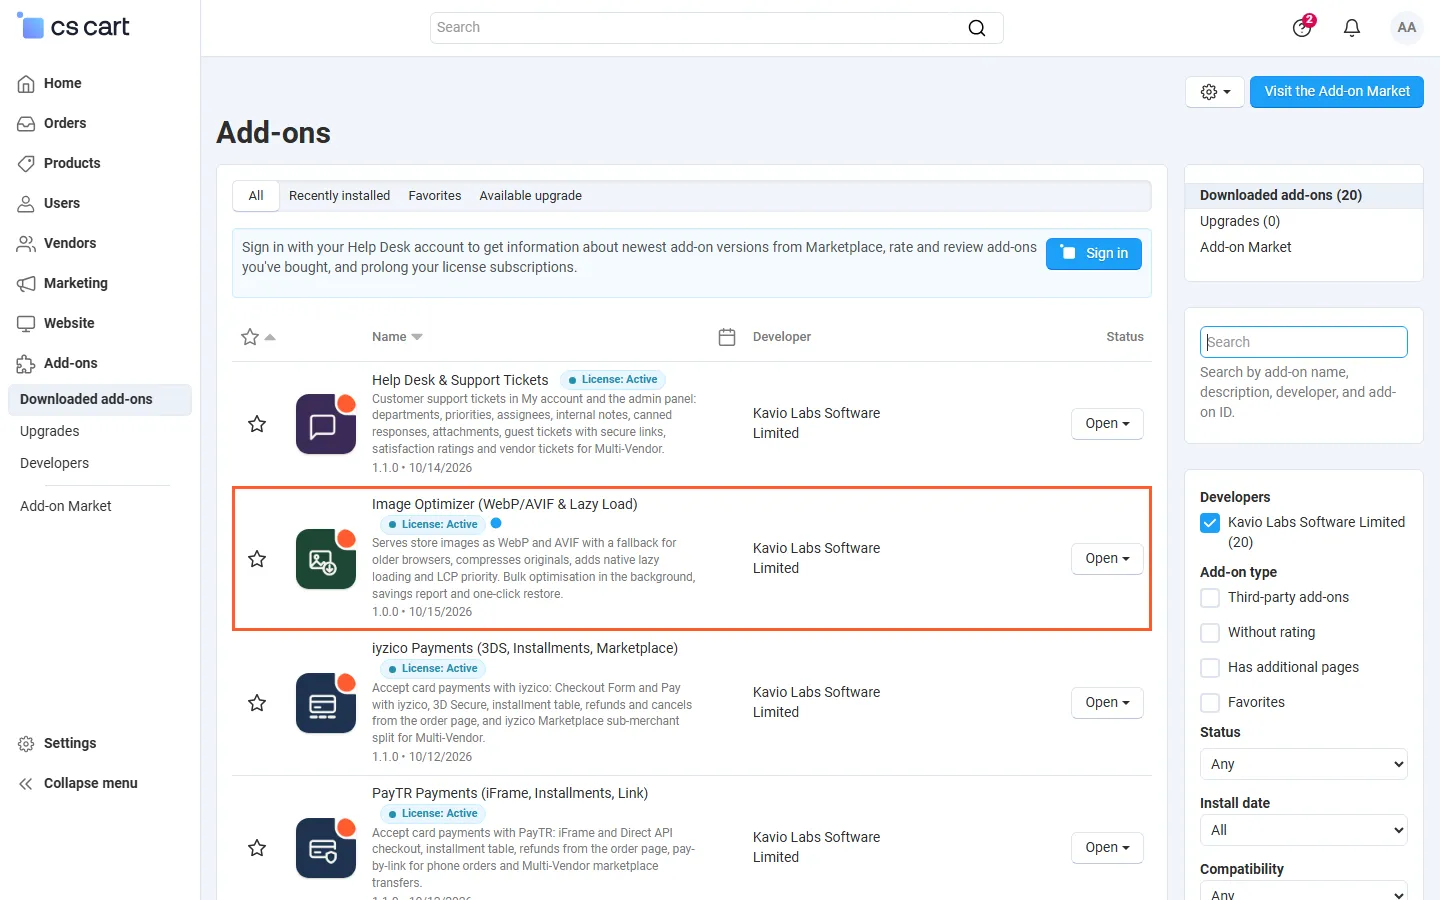
Task: Open the Install date select box
Action: tap(1304, 830)
